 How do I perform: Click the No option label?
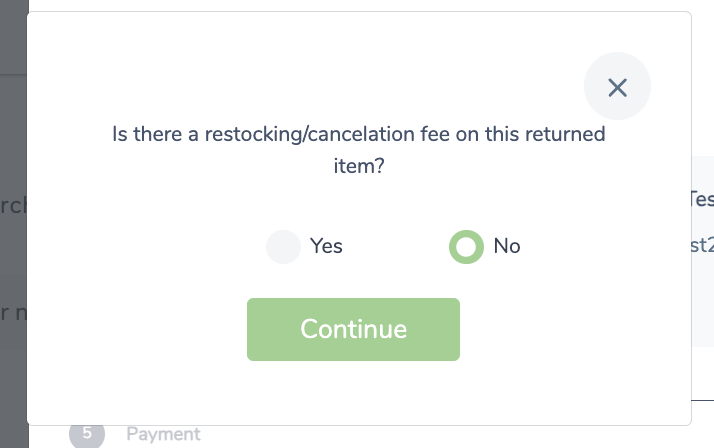[x=507, y=246]
